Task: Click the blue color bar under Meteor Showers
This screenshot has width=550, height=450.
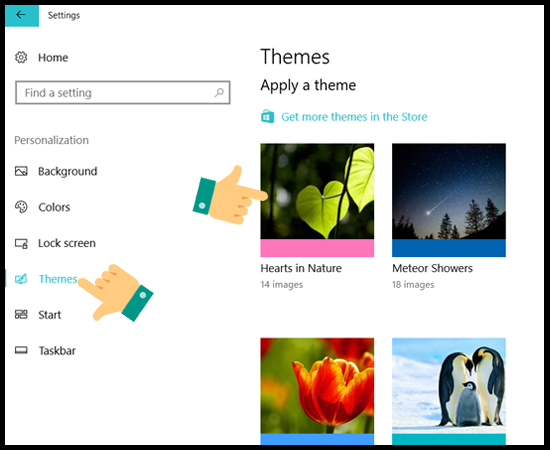Action: pos(449,248)
